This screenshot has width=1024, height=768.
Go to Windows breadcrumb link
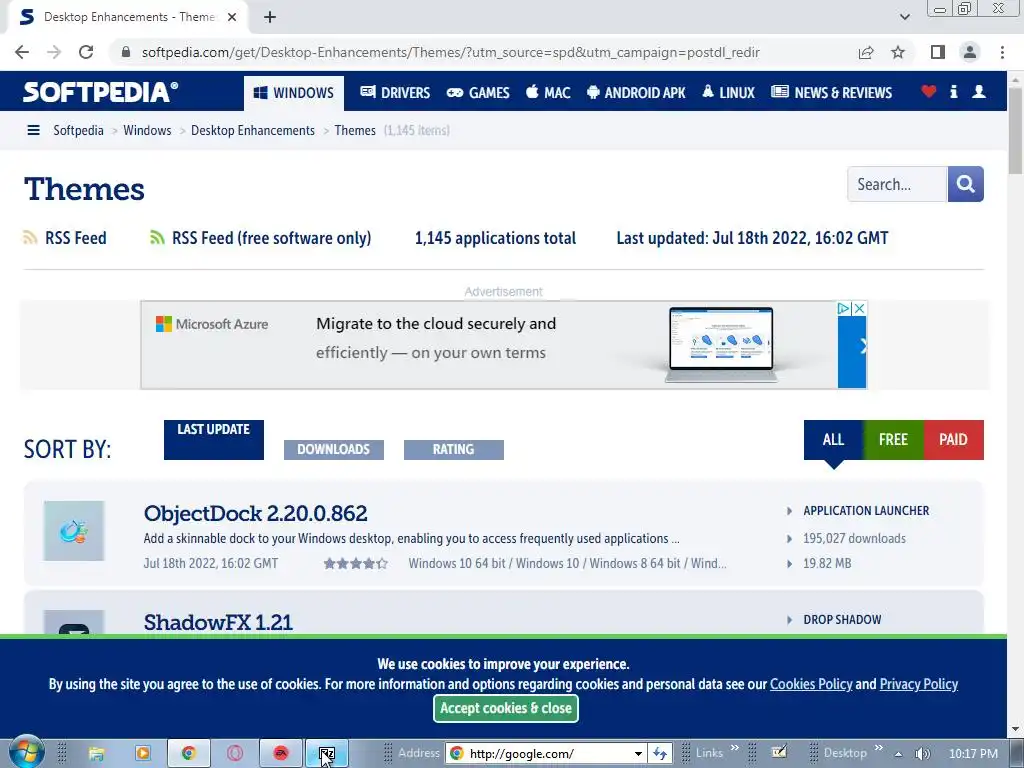point(147,130)
